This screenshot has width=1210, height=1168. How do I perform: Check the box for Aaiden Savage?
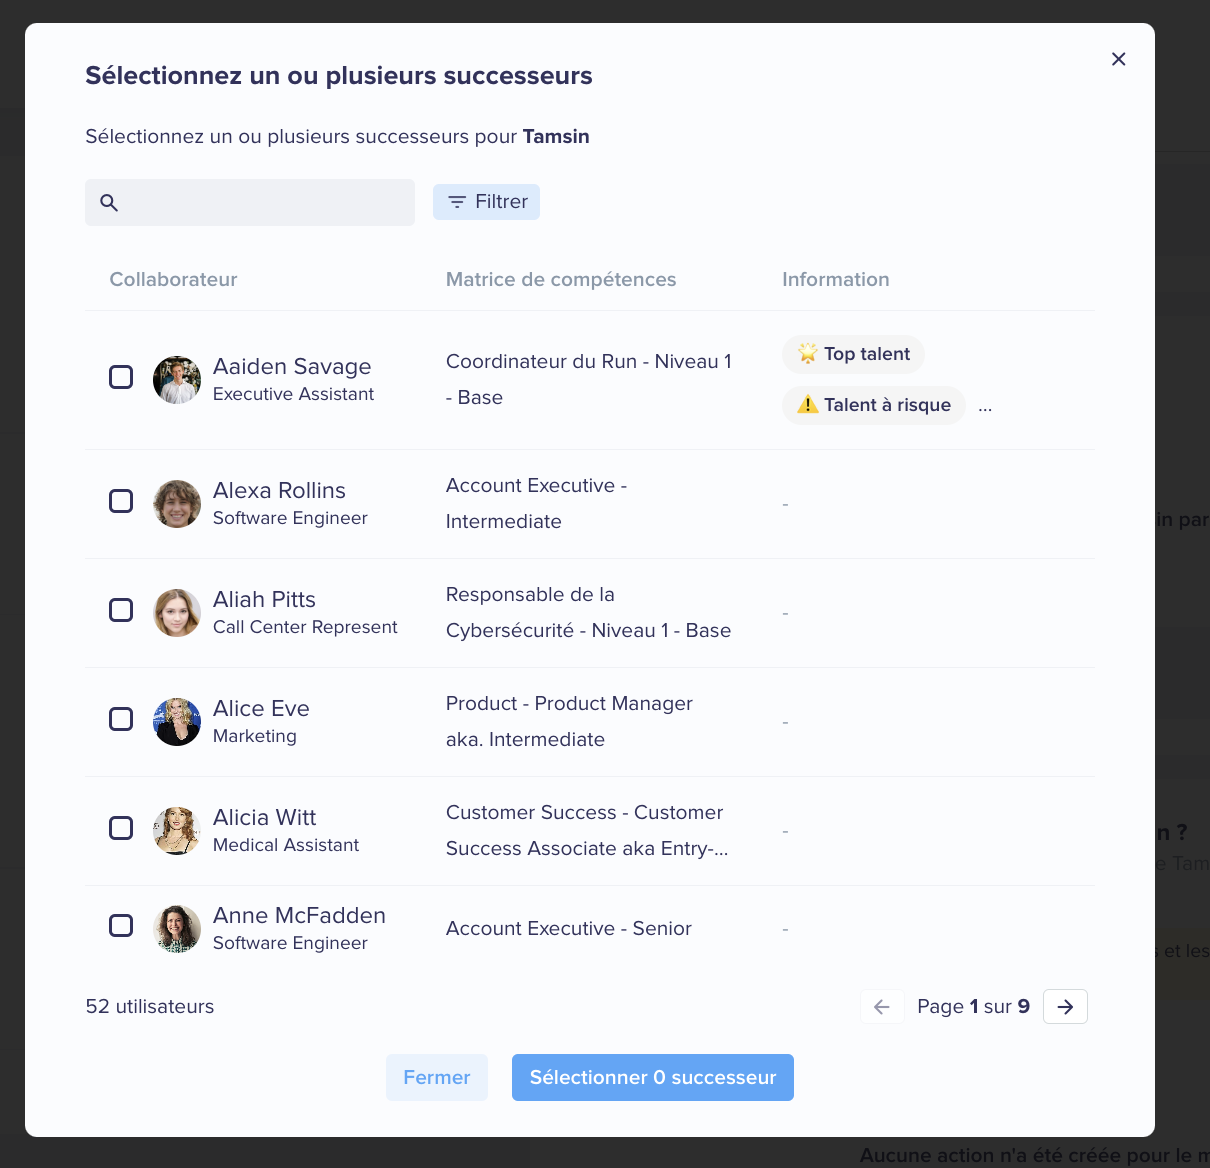click(x=121, y=377)
